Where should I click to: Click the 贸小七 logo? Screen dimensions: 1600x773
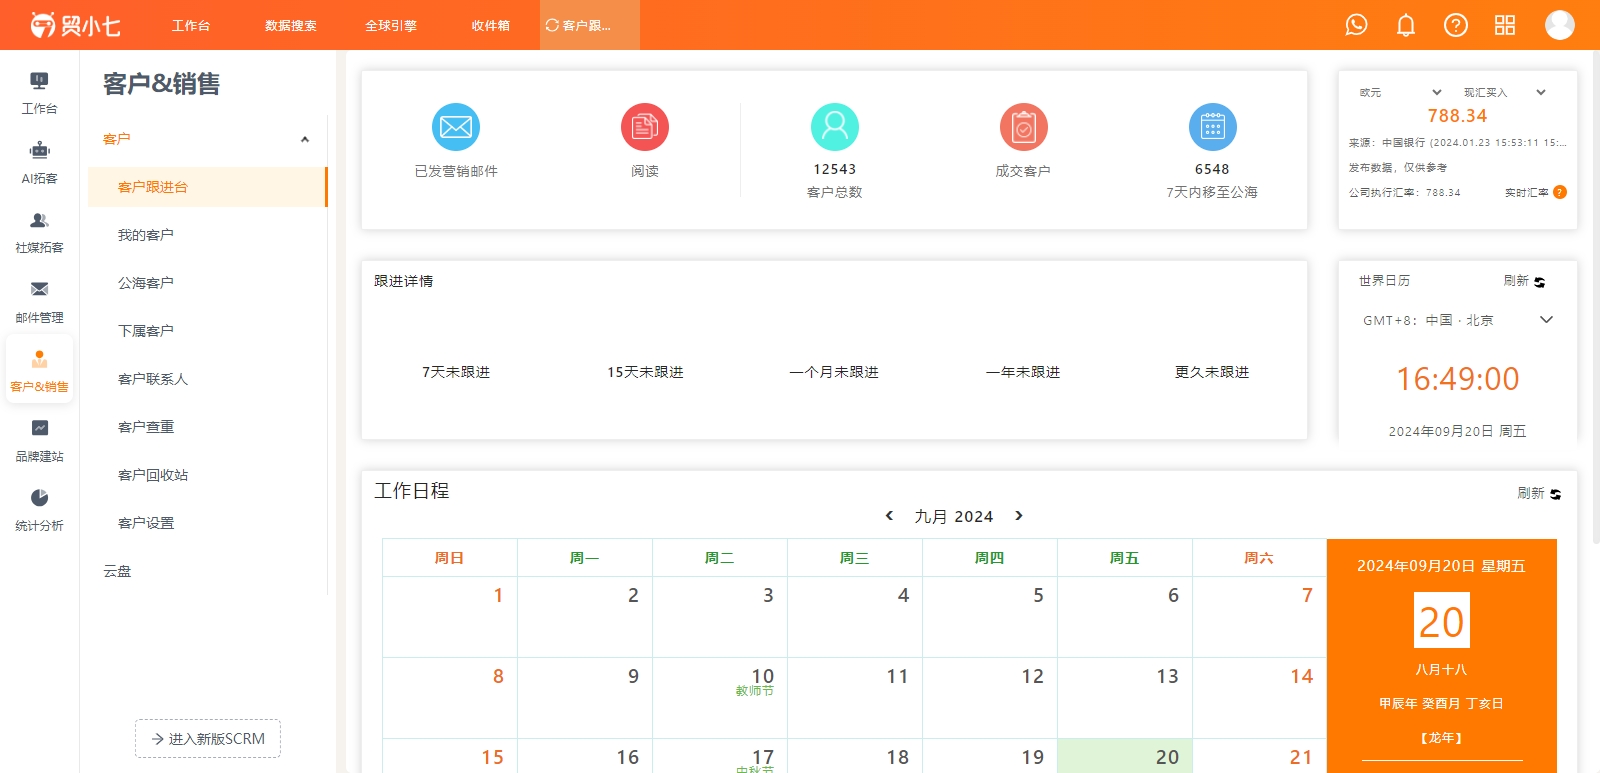tap(75, 25)
